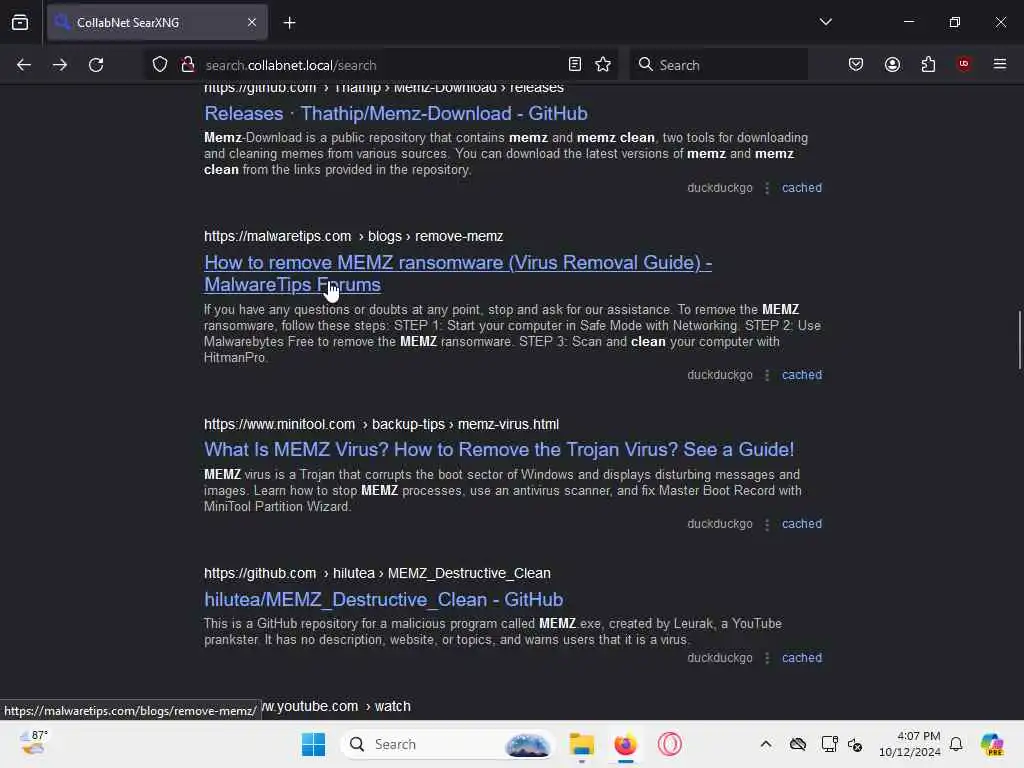Bookmark this page with star icon
The height and width of the screenshot is (768, 1024).
pos(603,65)
